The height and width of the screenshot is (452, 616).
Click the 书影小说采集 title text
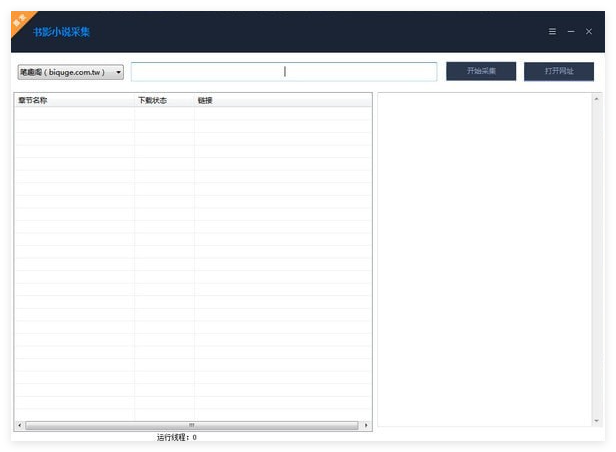point(61,32)
